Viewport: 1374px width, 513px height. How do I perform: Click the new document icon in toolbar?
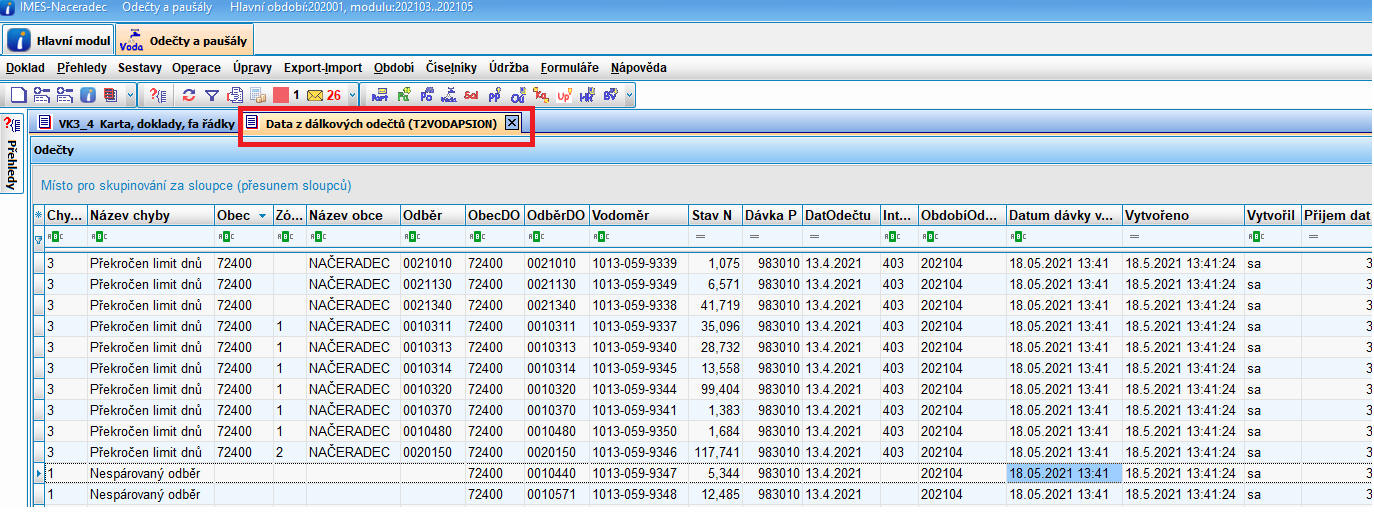[17, 96]
